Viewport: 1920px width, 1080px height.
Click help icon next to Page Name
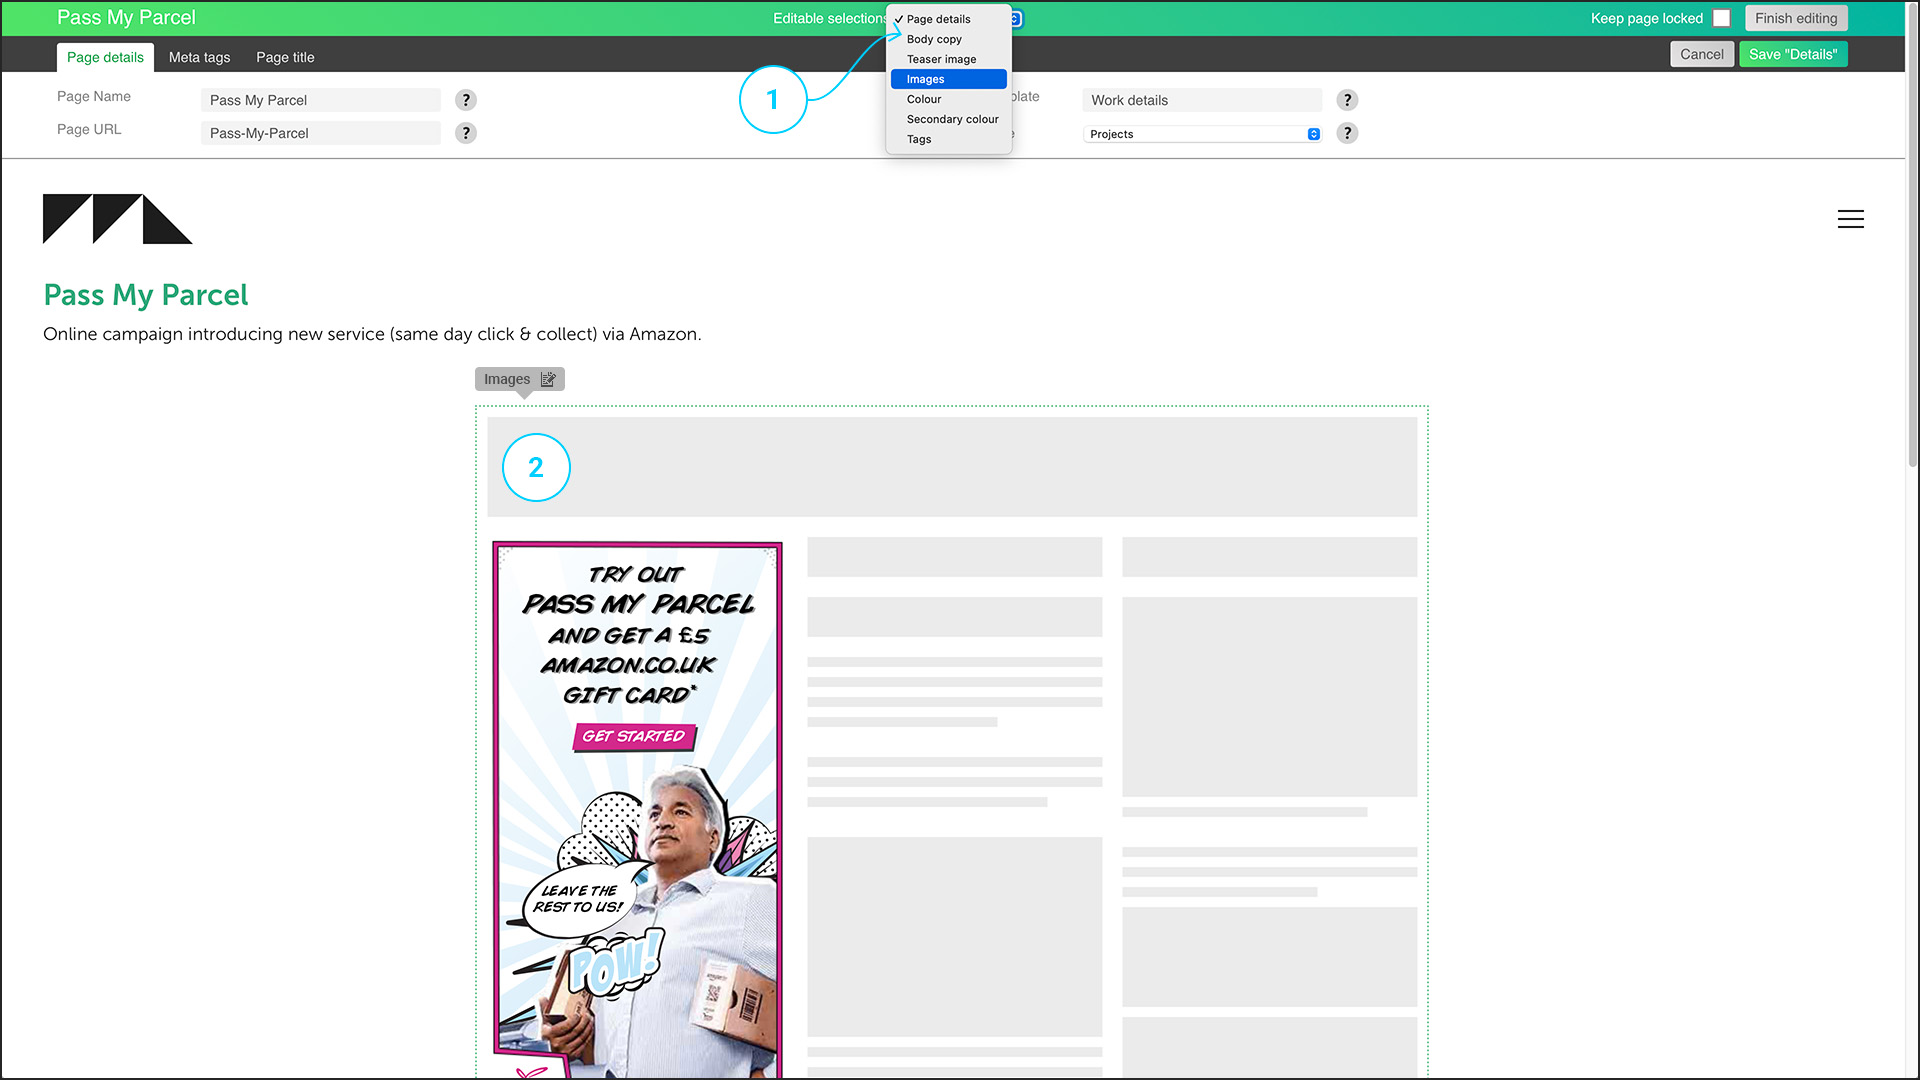click(x=465, y=100)
